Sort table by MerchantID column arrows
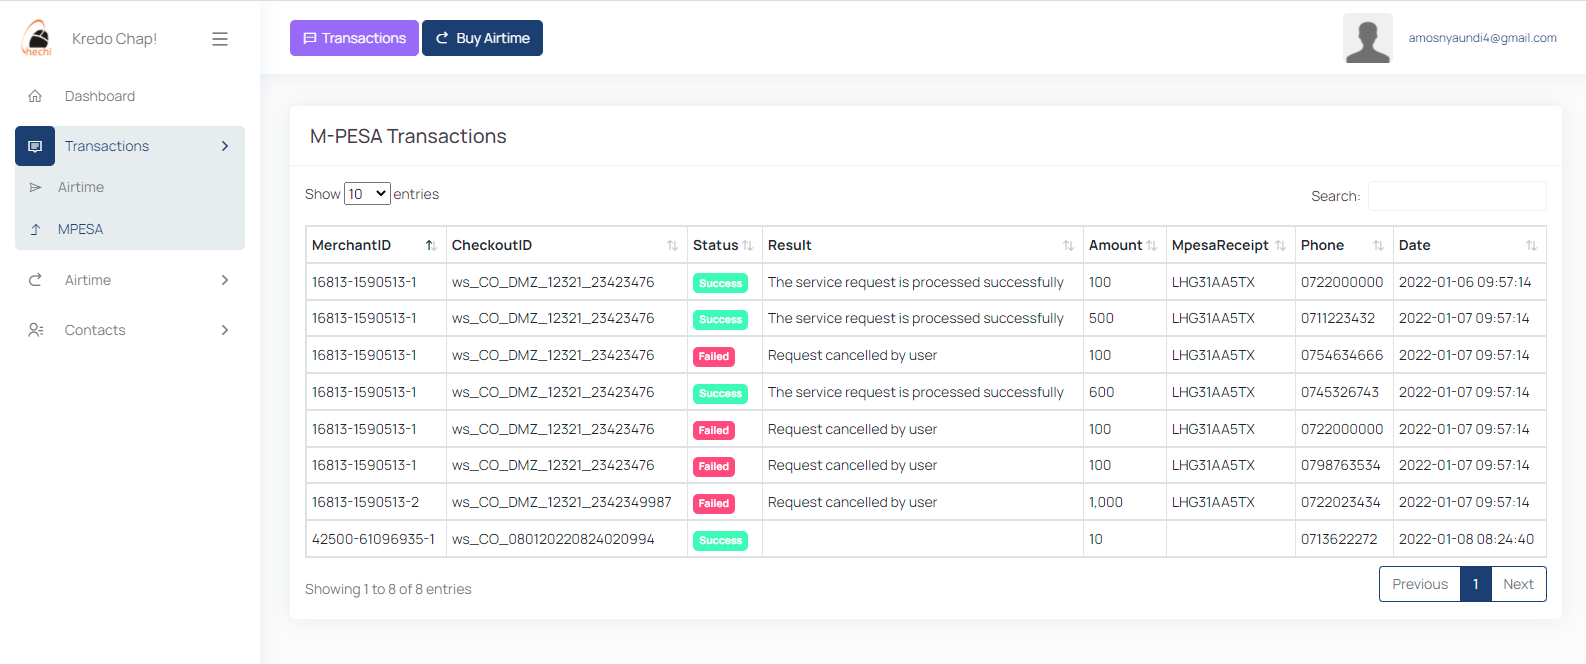Screen dimensions: 1586x664 431,245
